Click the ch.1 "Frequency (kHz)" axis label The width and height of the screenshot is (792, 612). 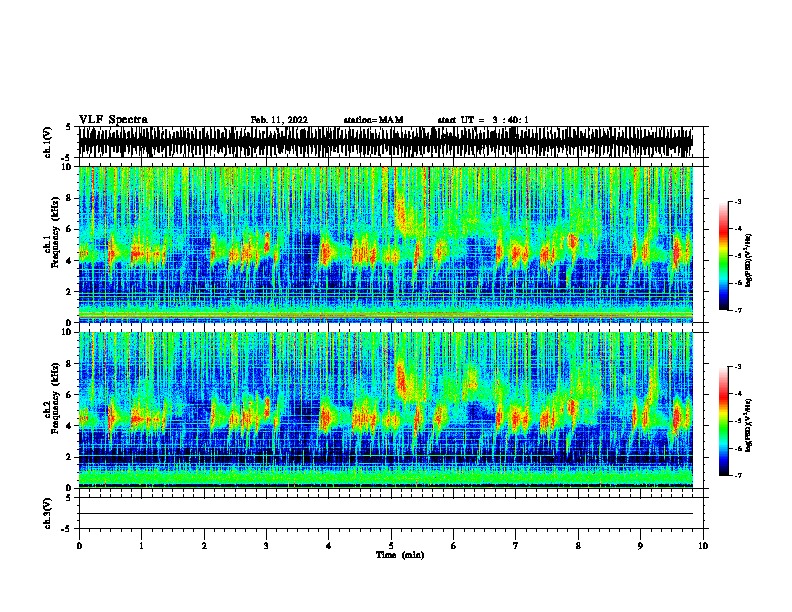click(55, 232)
